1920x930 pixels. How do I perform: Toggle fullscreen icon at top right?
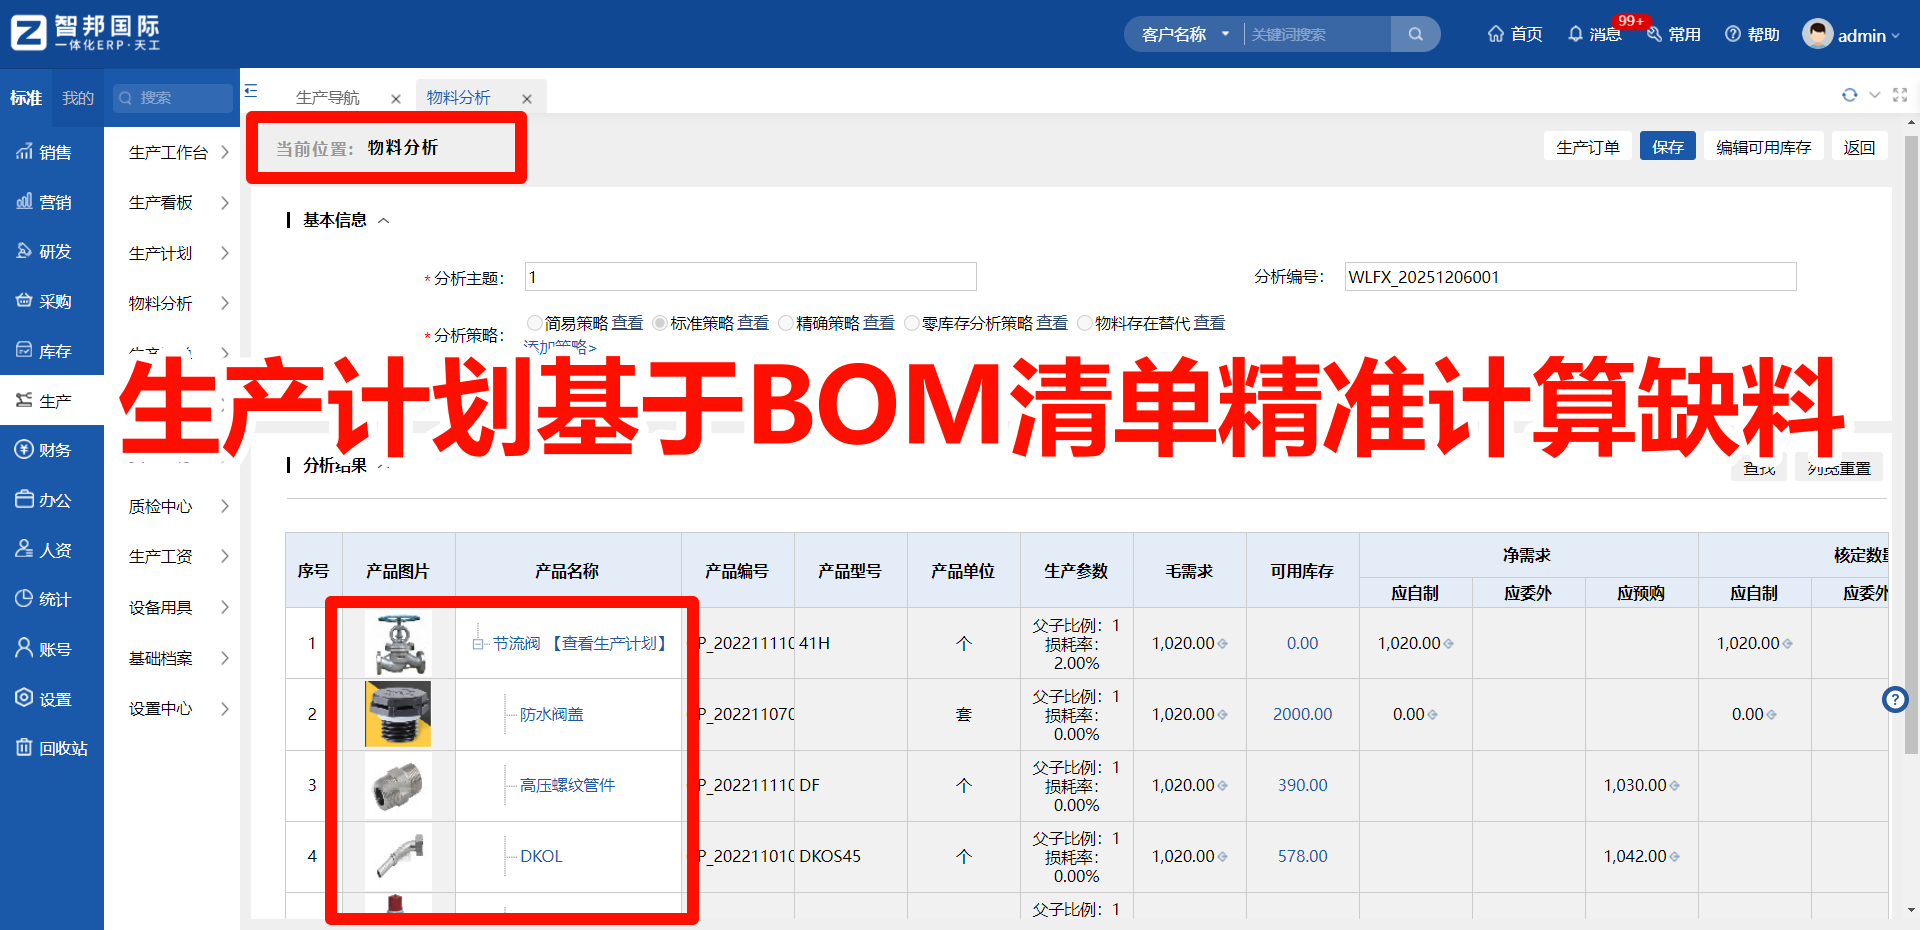[x=1900, y=95]
